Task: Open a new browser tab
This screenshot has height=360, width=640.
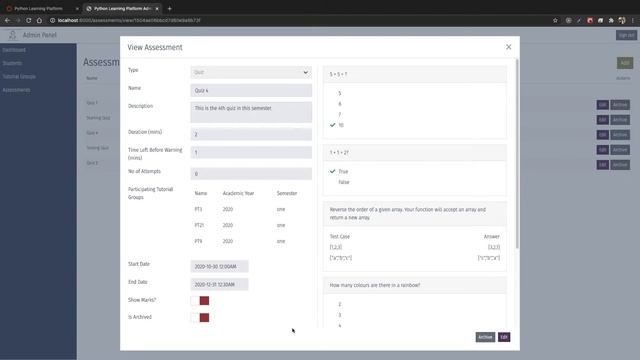Action: [x=169, y=9]
